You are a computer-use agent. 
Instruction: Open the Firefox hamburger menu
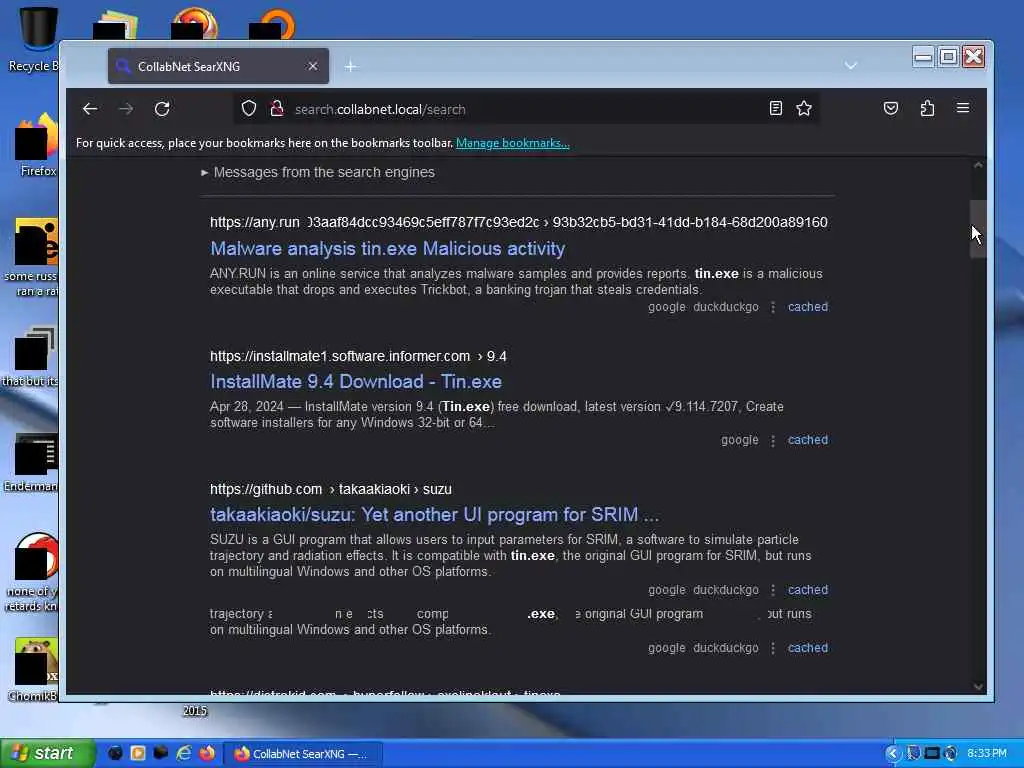coord(963,108)
